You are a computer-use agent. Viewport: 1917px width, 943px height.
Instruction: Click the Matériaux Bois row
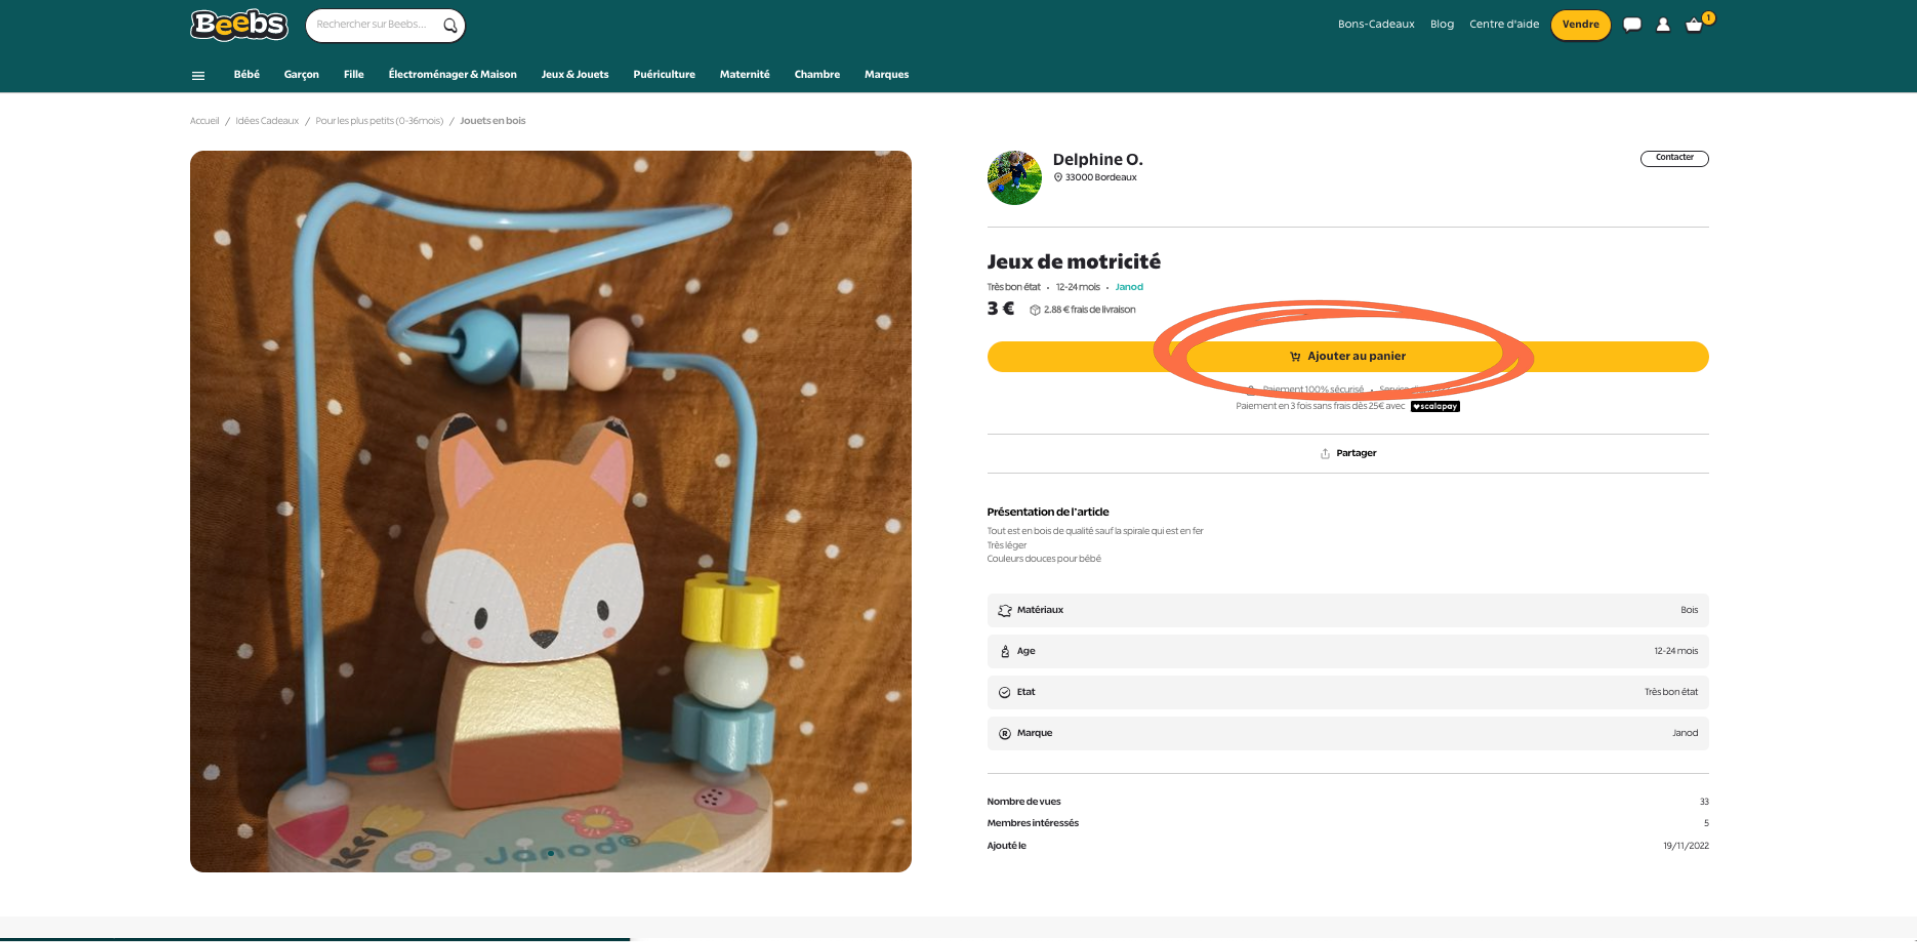[x=1348, y=610]
